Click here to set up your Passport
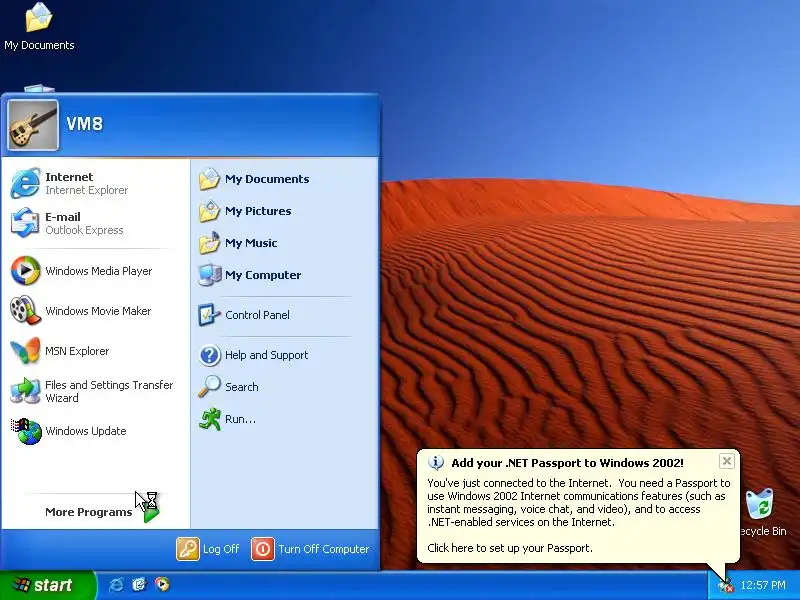Screen dimensions: 800x600 point(510,548)
